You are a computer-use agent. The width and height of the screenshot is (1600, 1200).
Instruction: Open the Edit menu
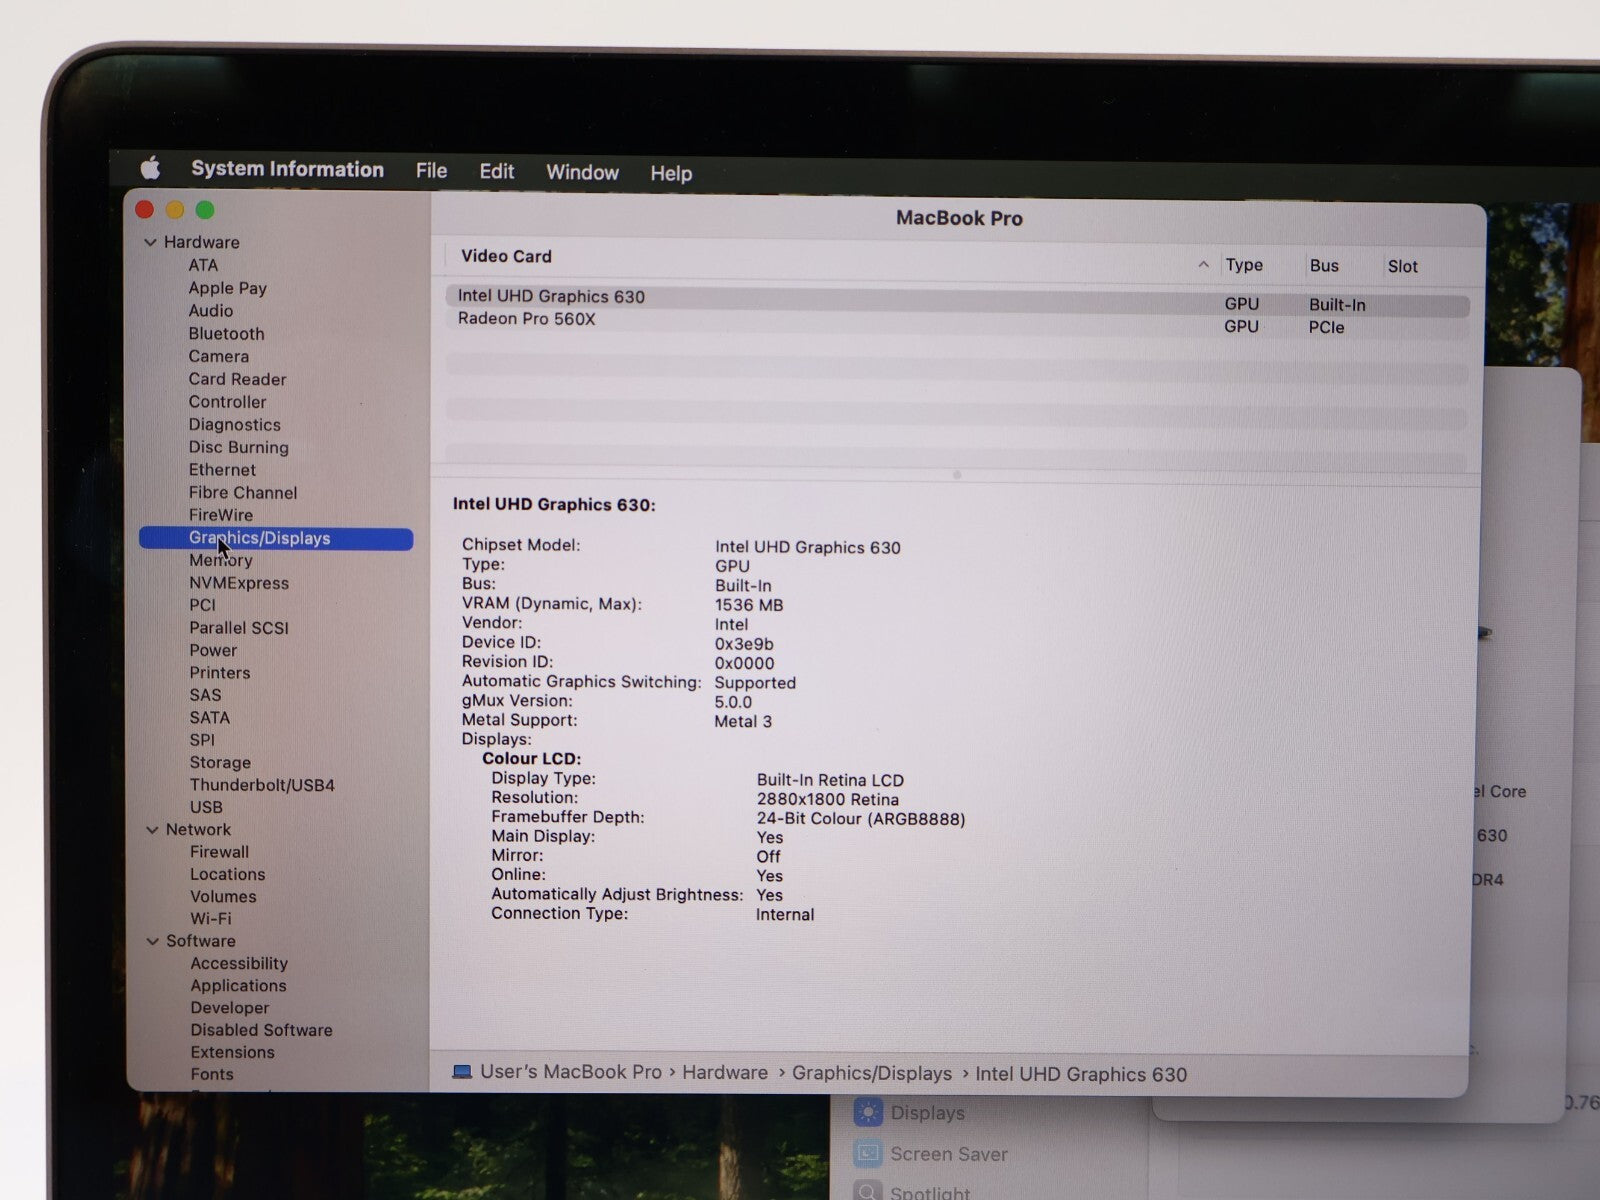496,172
